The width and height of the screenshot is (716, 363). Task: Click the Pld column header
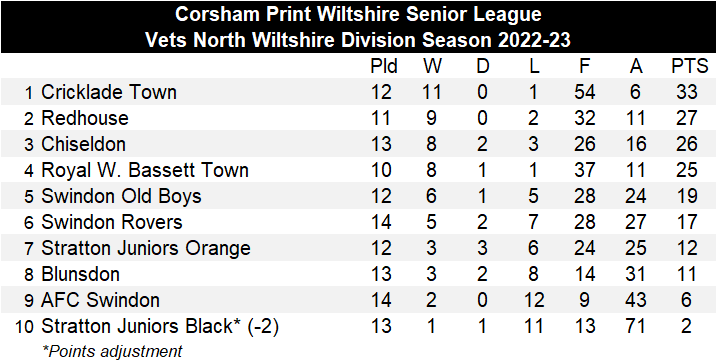[x=384, y=67]
